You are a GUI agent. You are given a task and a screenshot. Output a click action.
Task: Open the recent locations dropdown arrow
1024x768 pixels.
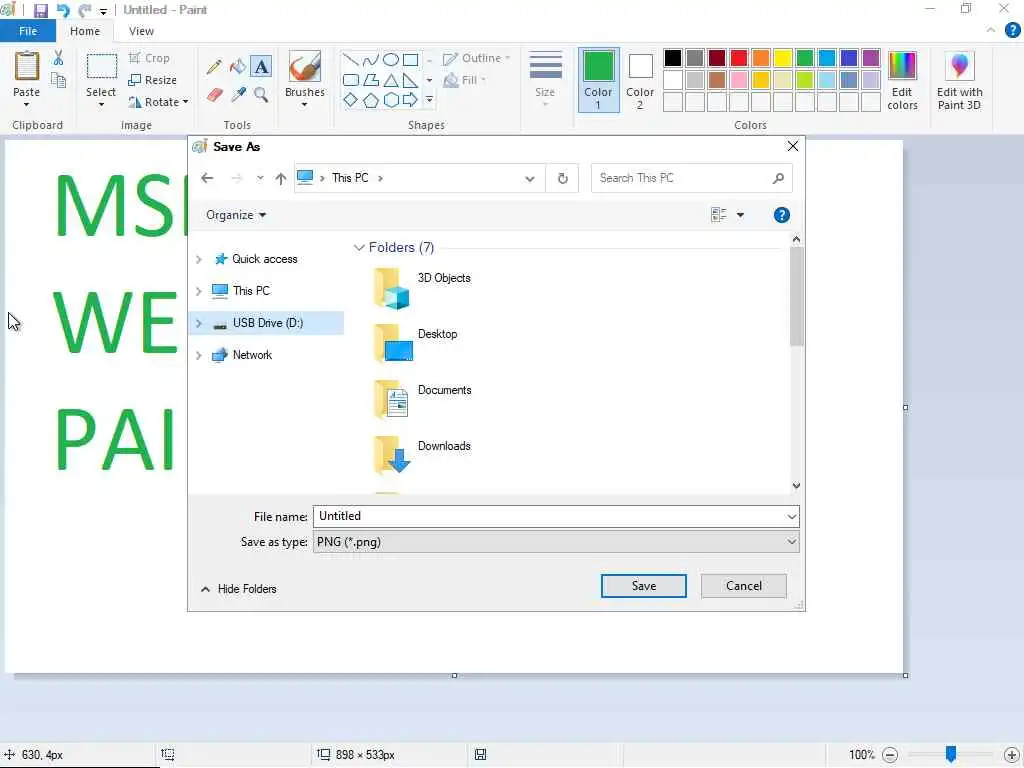tap(260, 178)
